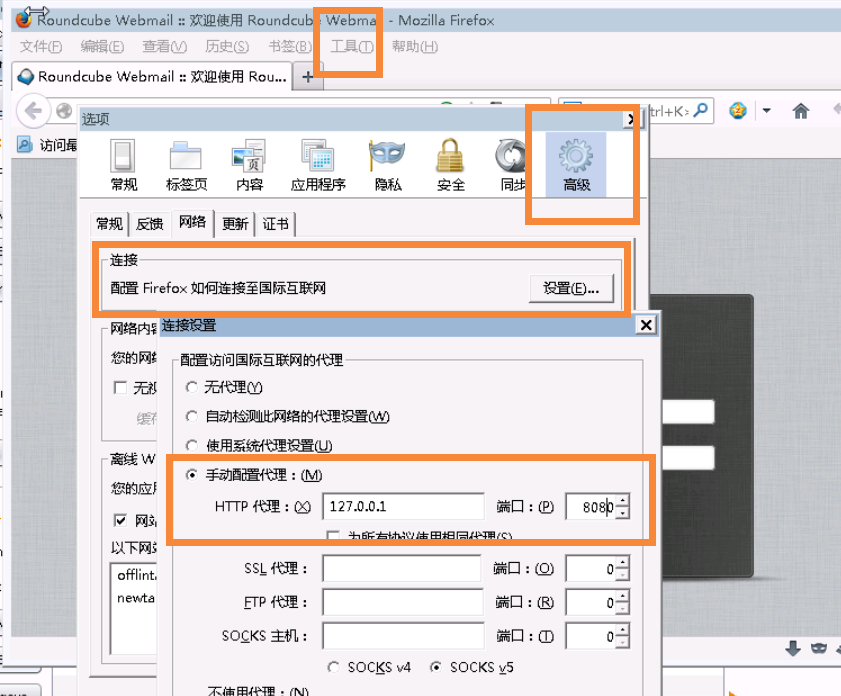
Task: Click the HTTP 代理 address field
Action: point(403,506)
